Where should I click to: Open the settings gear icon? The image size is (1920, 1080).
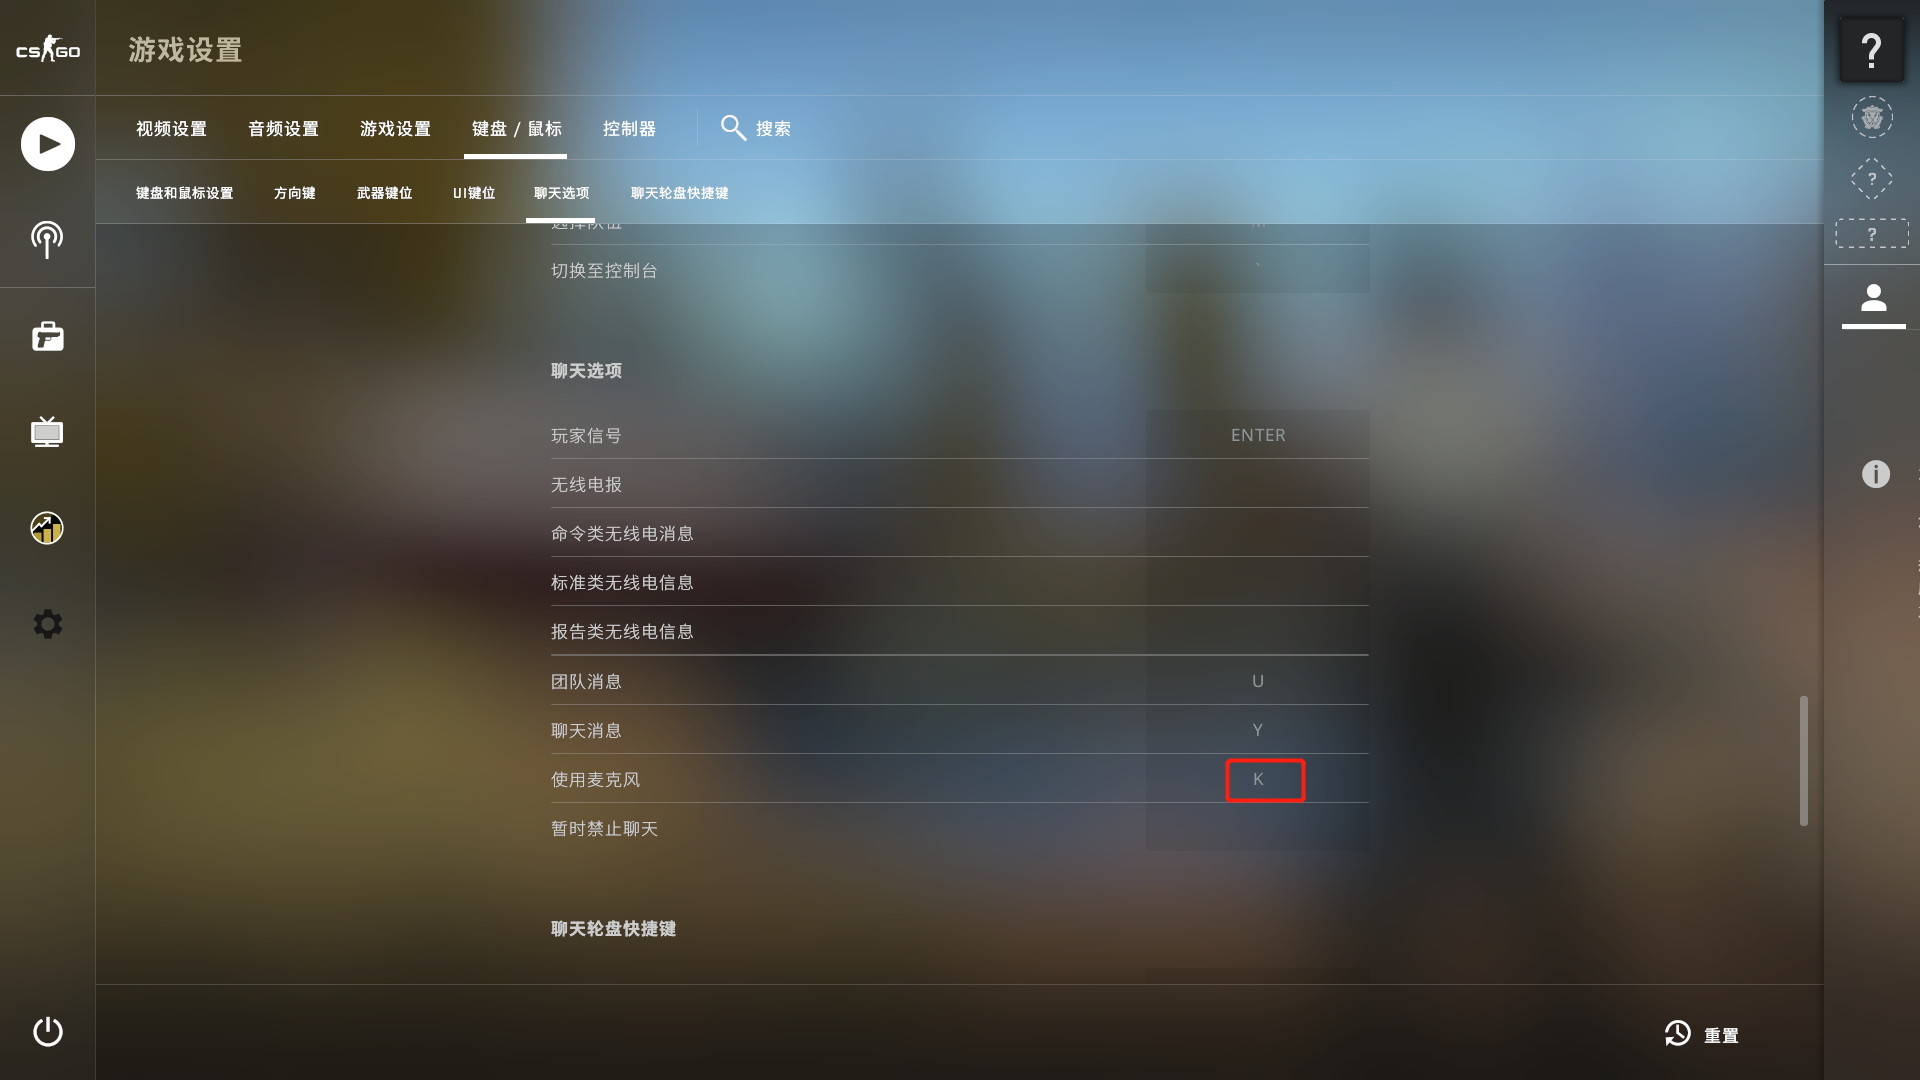pos(47,624)
